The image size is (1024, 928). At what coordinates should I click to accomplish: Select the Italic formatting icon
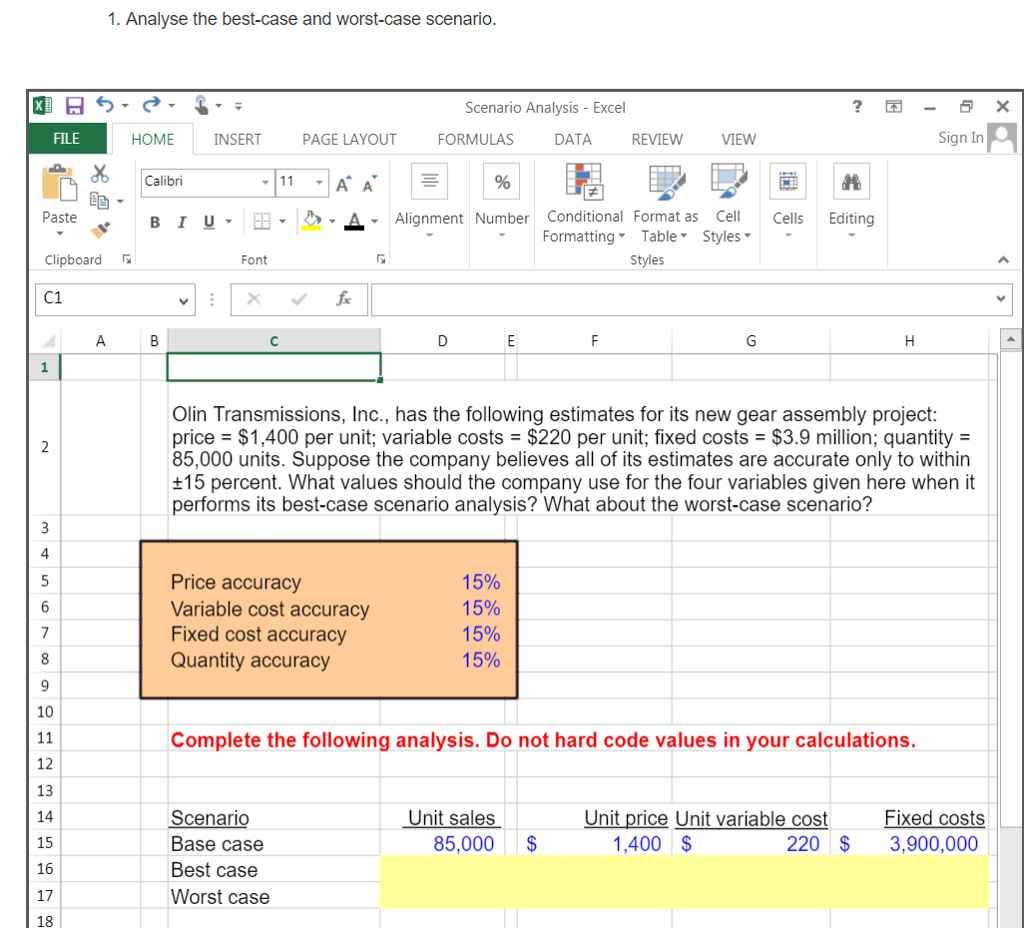(182, 221)
